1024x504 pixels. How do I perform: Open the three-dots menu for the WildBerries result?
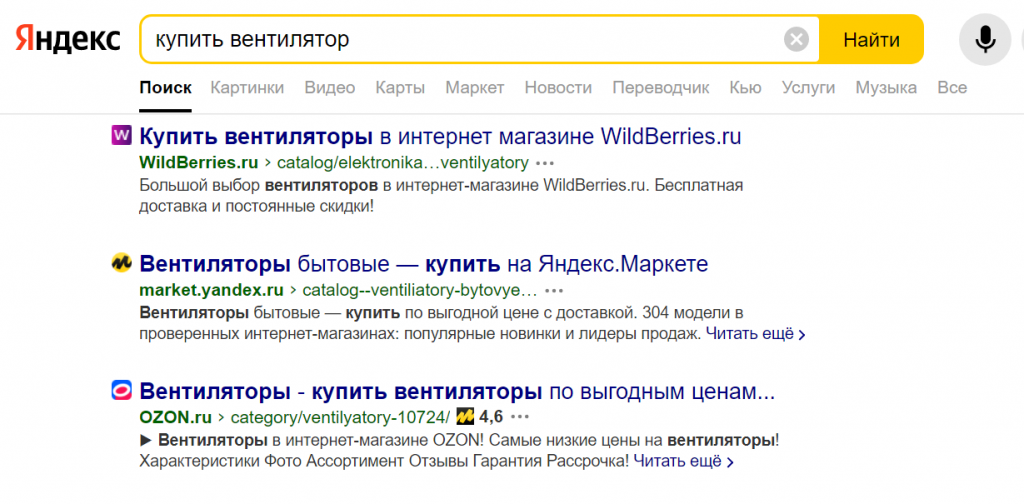[x=545, y=162]
